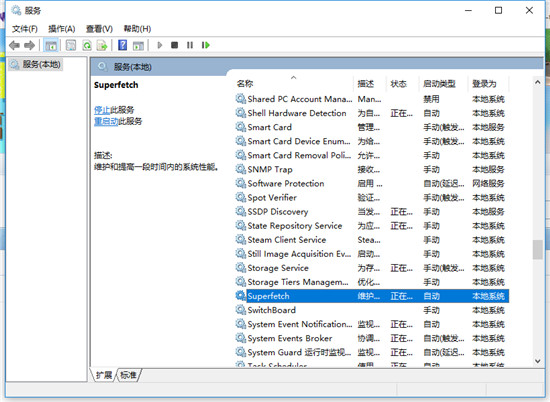Select the State Repository Service row
550x402 pixels.
(371, 226)
